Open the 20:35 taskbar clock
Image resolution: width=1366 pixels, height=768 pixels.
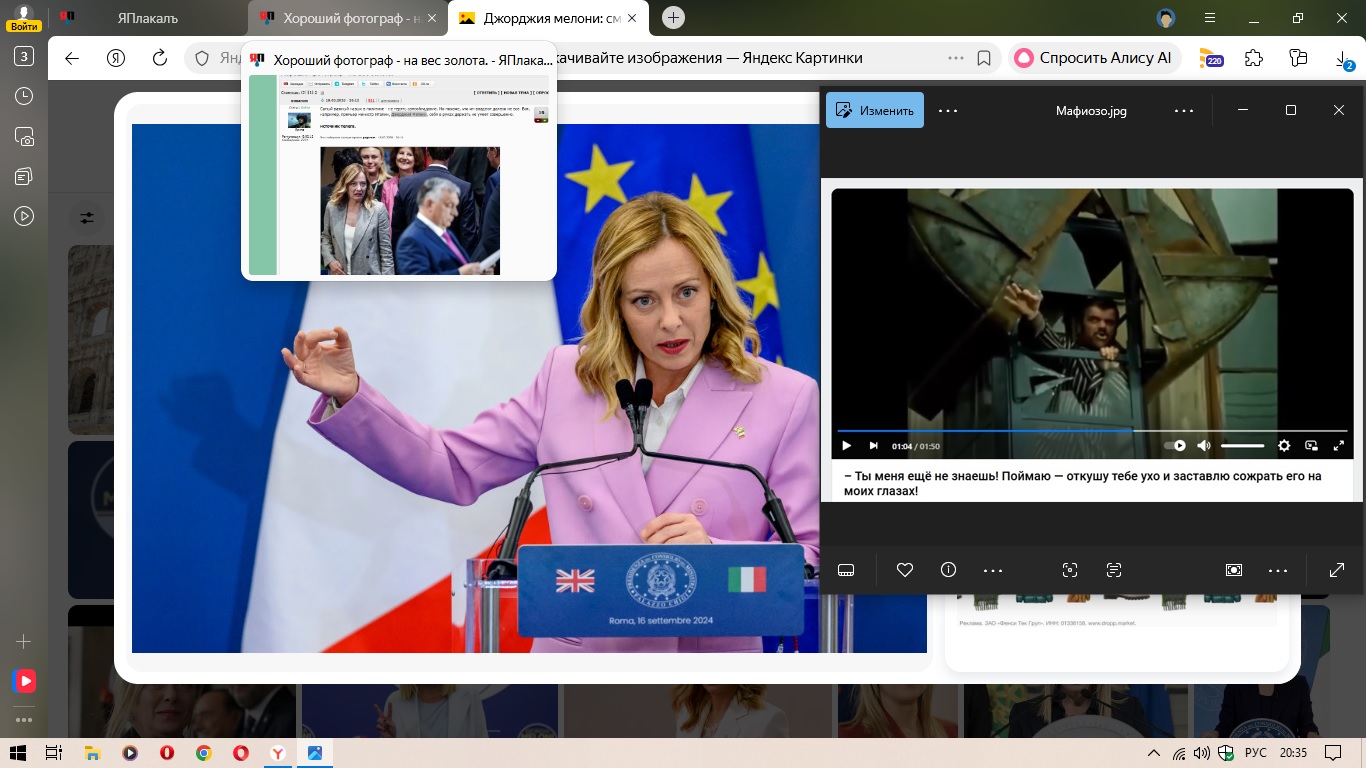pos(1293,753)
